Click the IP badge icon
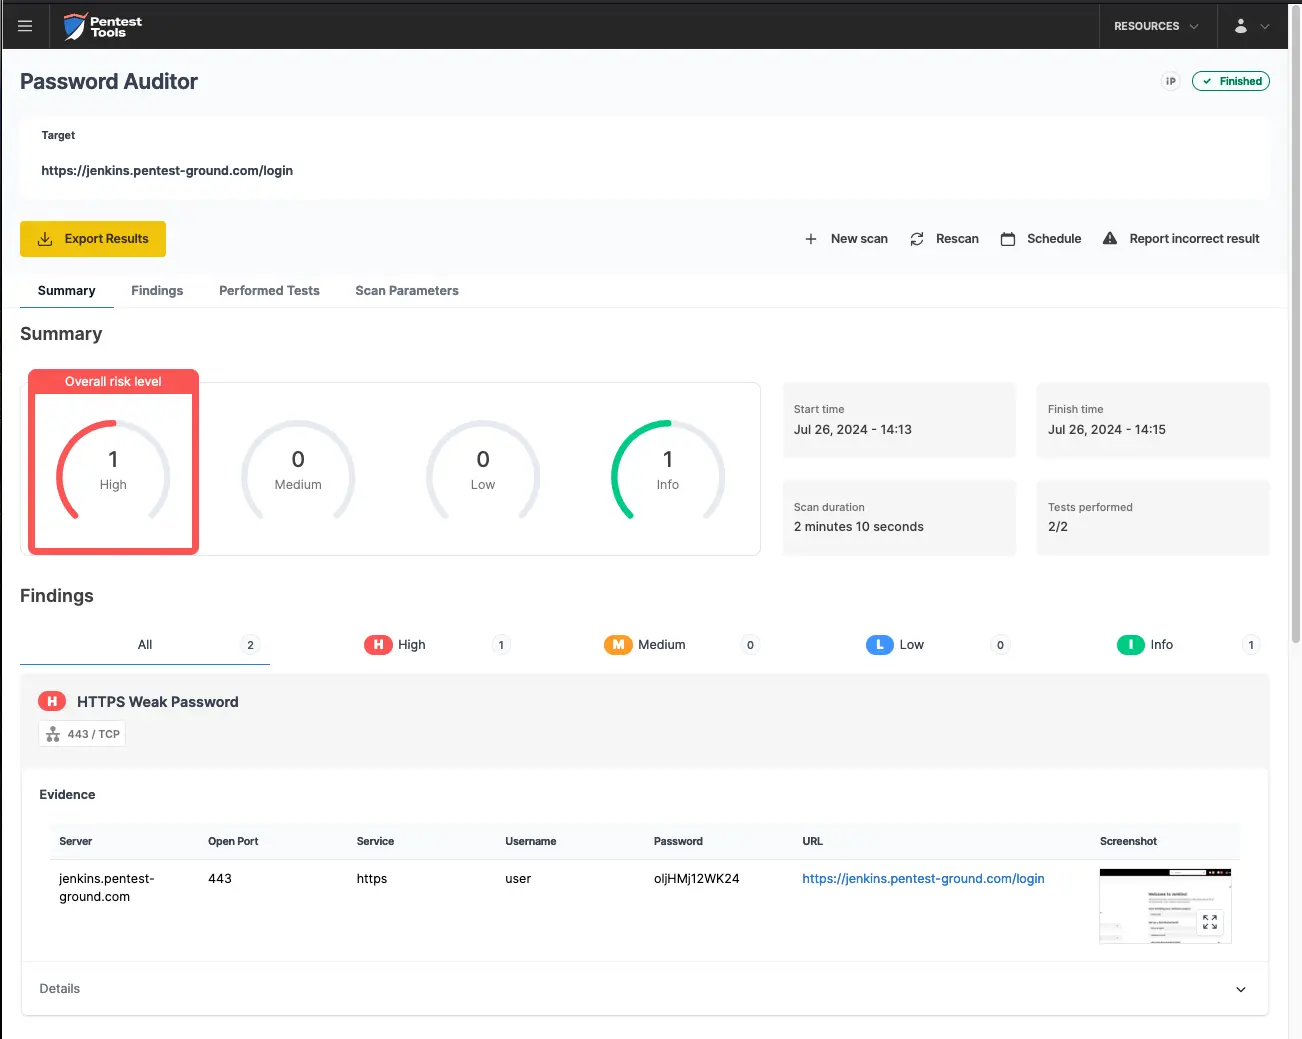Image resolution: width=1302 pixels, height=1039 pixels. (1171, 81)
